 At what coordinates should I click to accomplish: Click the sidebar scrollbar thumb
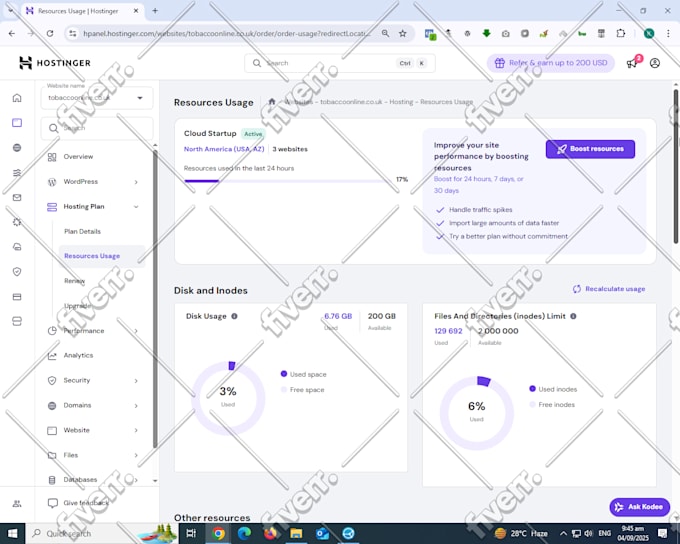[155, 299]
